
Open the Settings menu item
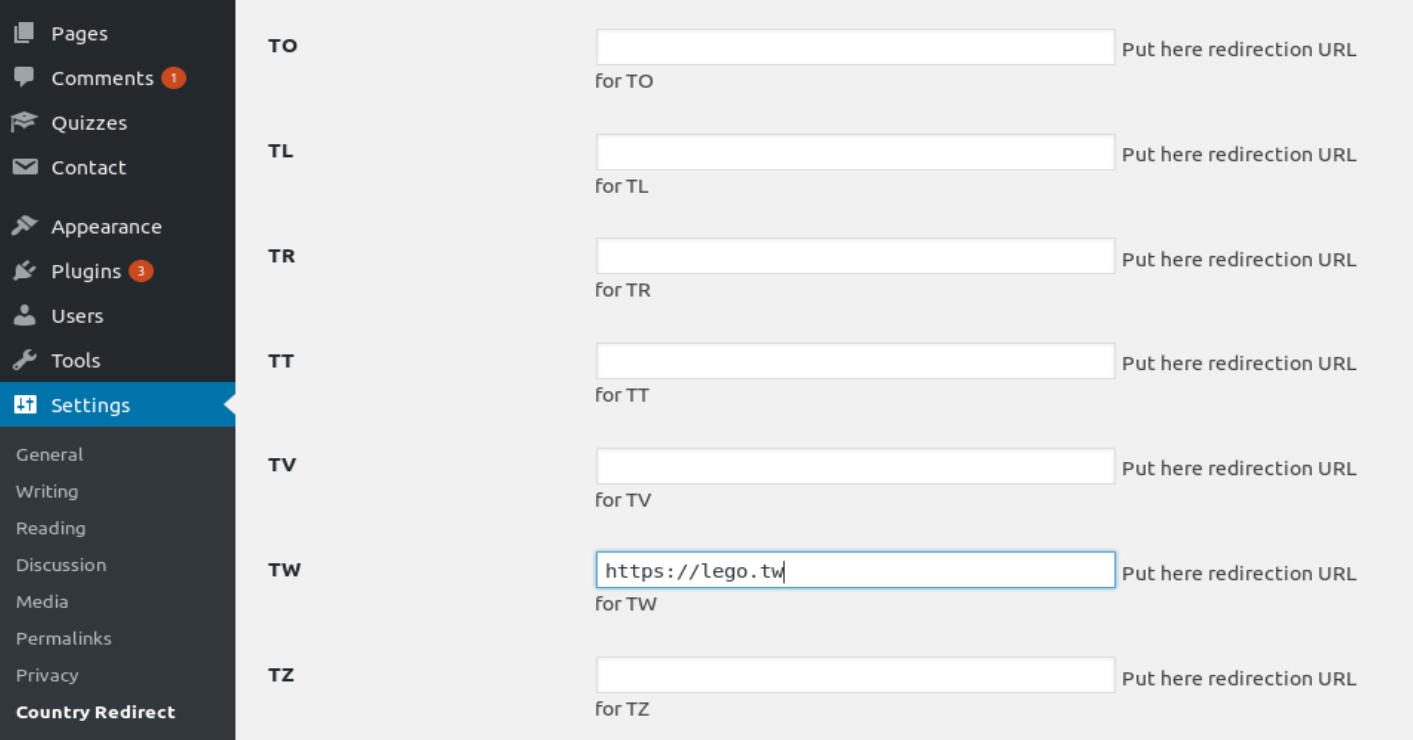point(90,405)
